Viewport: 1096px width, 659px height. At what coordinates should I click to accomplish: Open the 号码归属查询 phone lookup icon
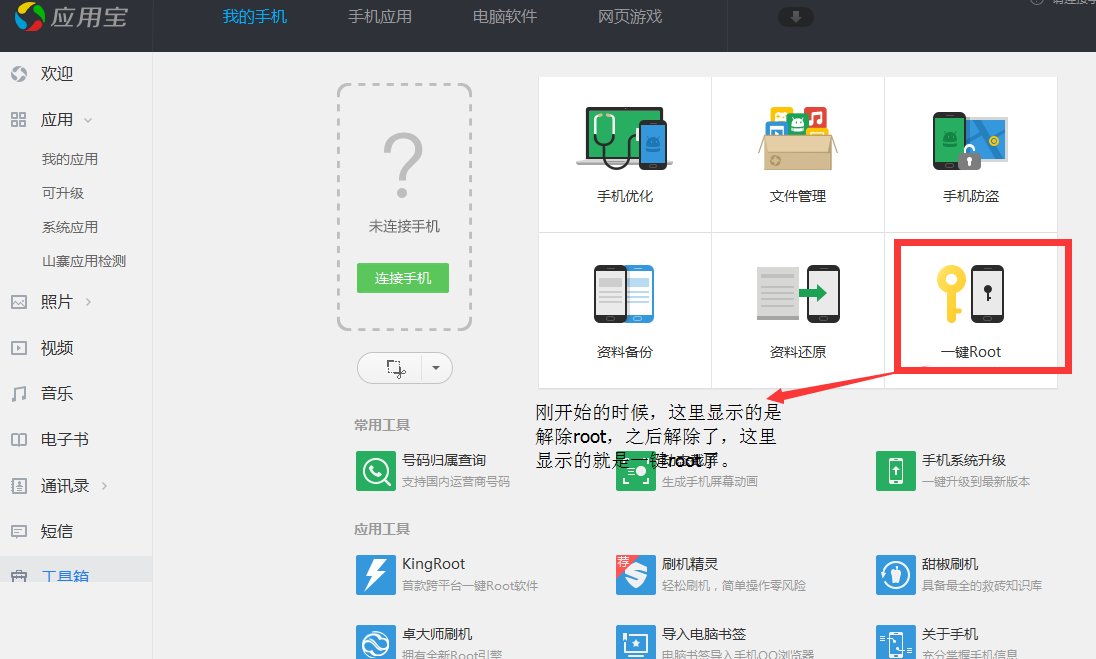pos(375,471)
